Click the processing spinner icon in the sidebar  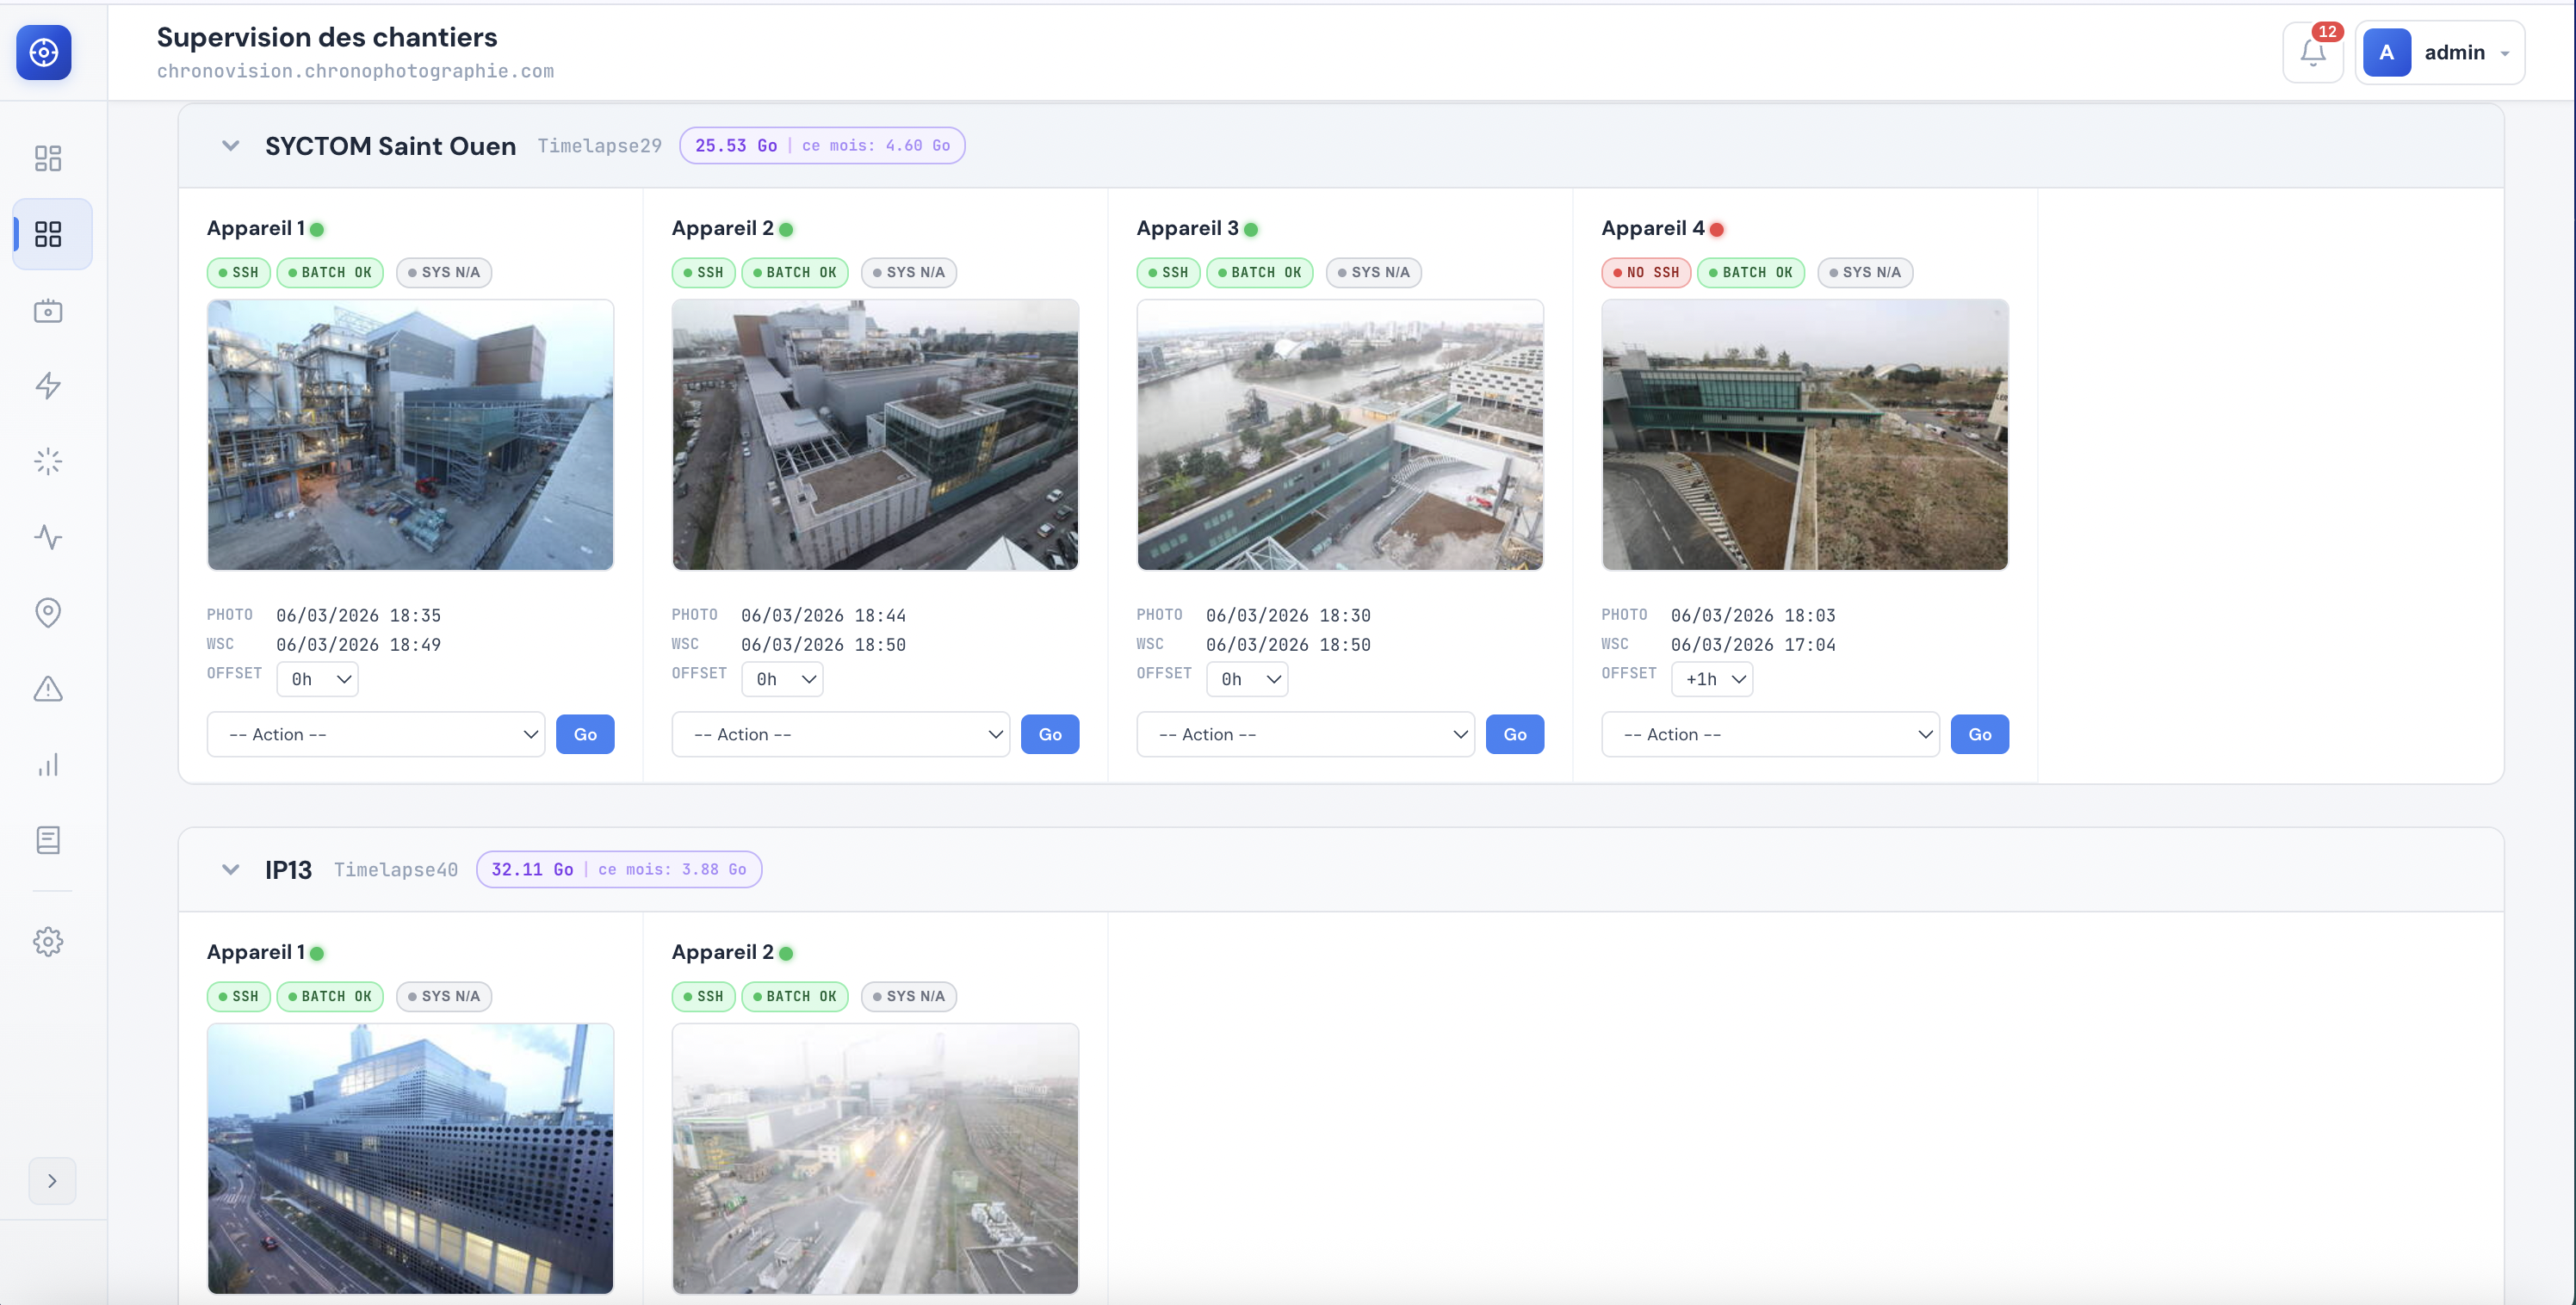47,461
